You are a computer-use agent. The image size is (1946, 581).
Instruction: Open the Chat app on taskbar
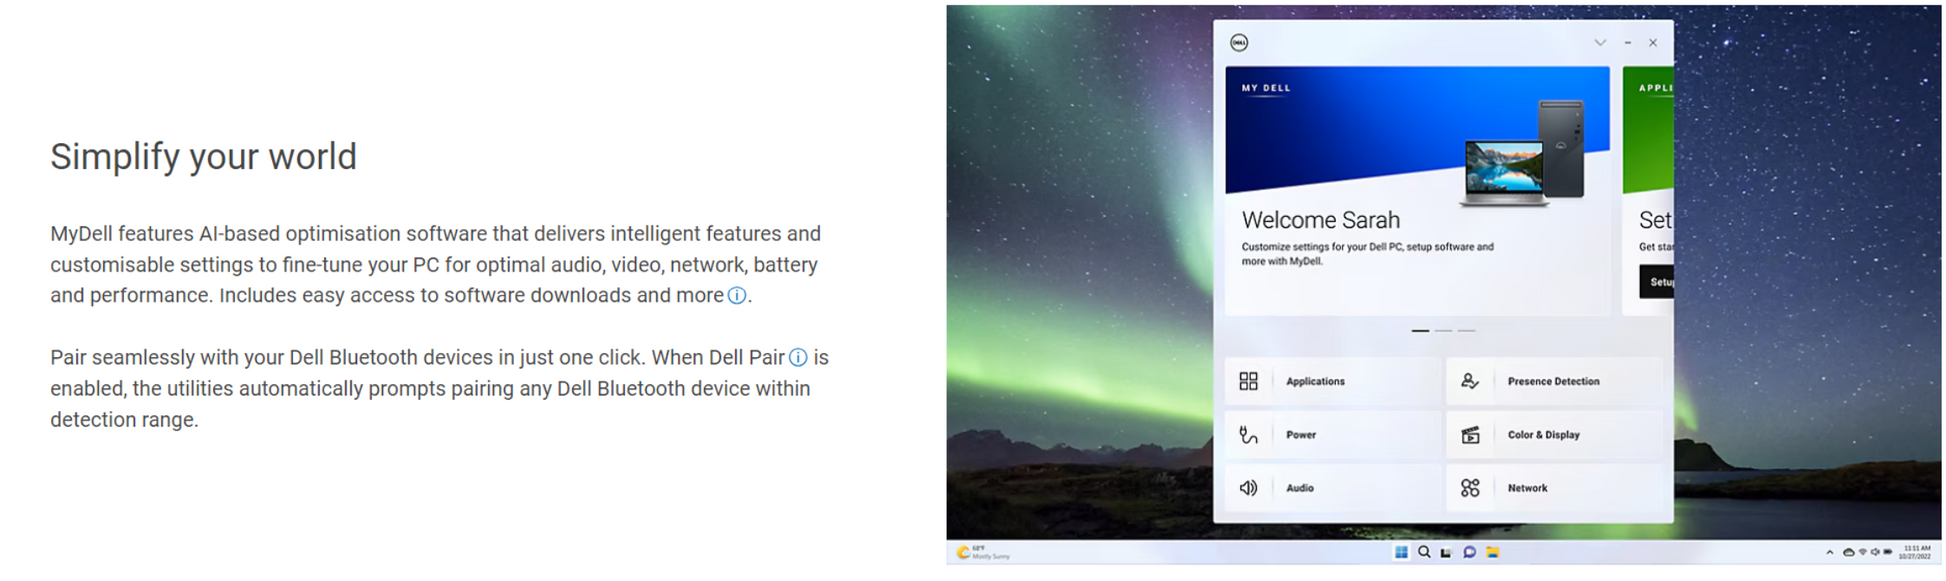(x=1469, y=553)
